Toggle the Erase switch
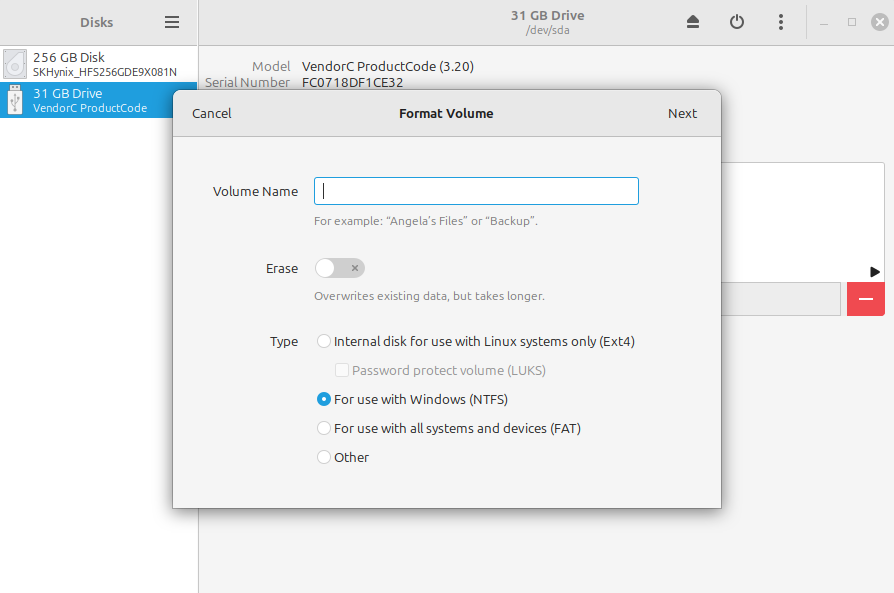This screenshot has height=593, width=894. click(x=339, y=268)
